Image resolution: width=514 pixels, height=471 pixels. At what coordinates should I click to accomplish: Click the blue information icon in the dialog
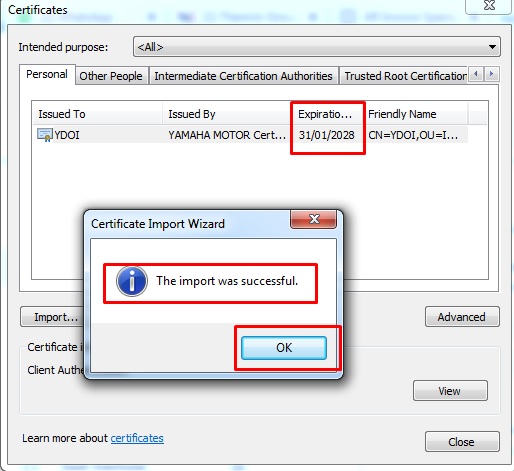click(132, 281)
